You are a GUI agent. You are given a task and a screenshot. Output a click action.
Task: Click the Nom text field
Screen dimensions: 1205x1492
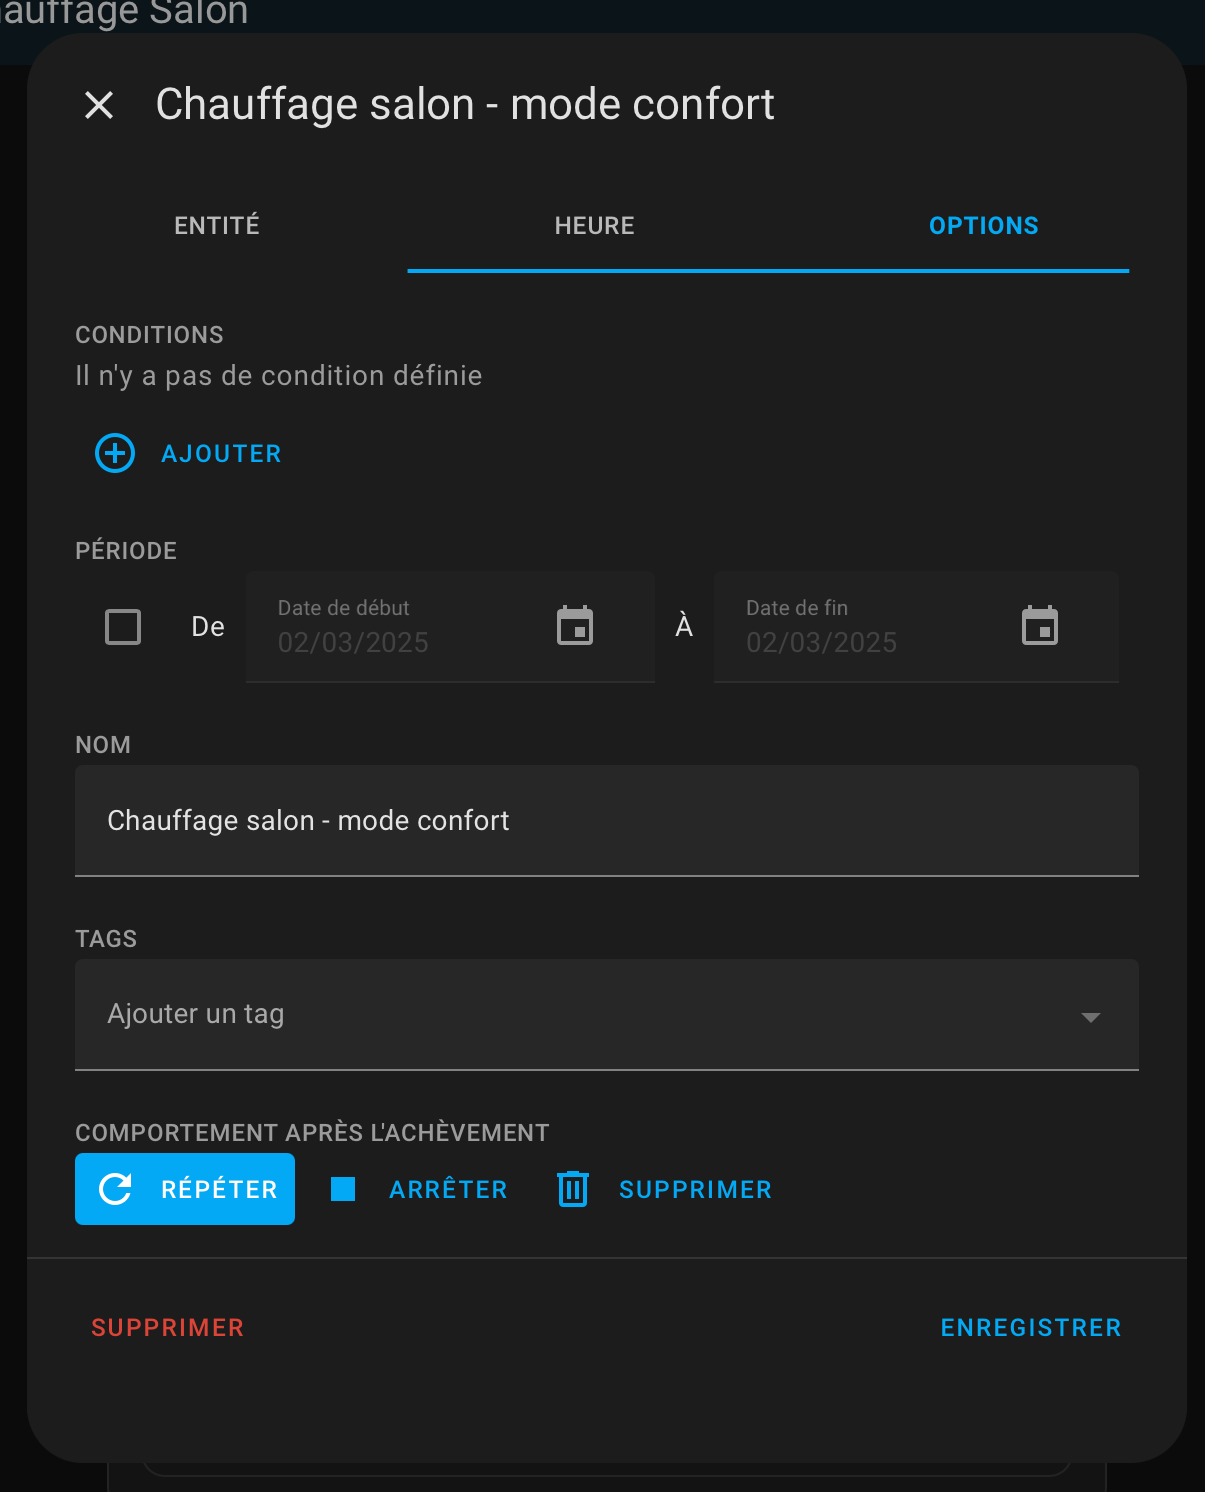tap(606, 821)
